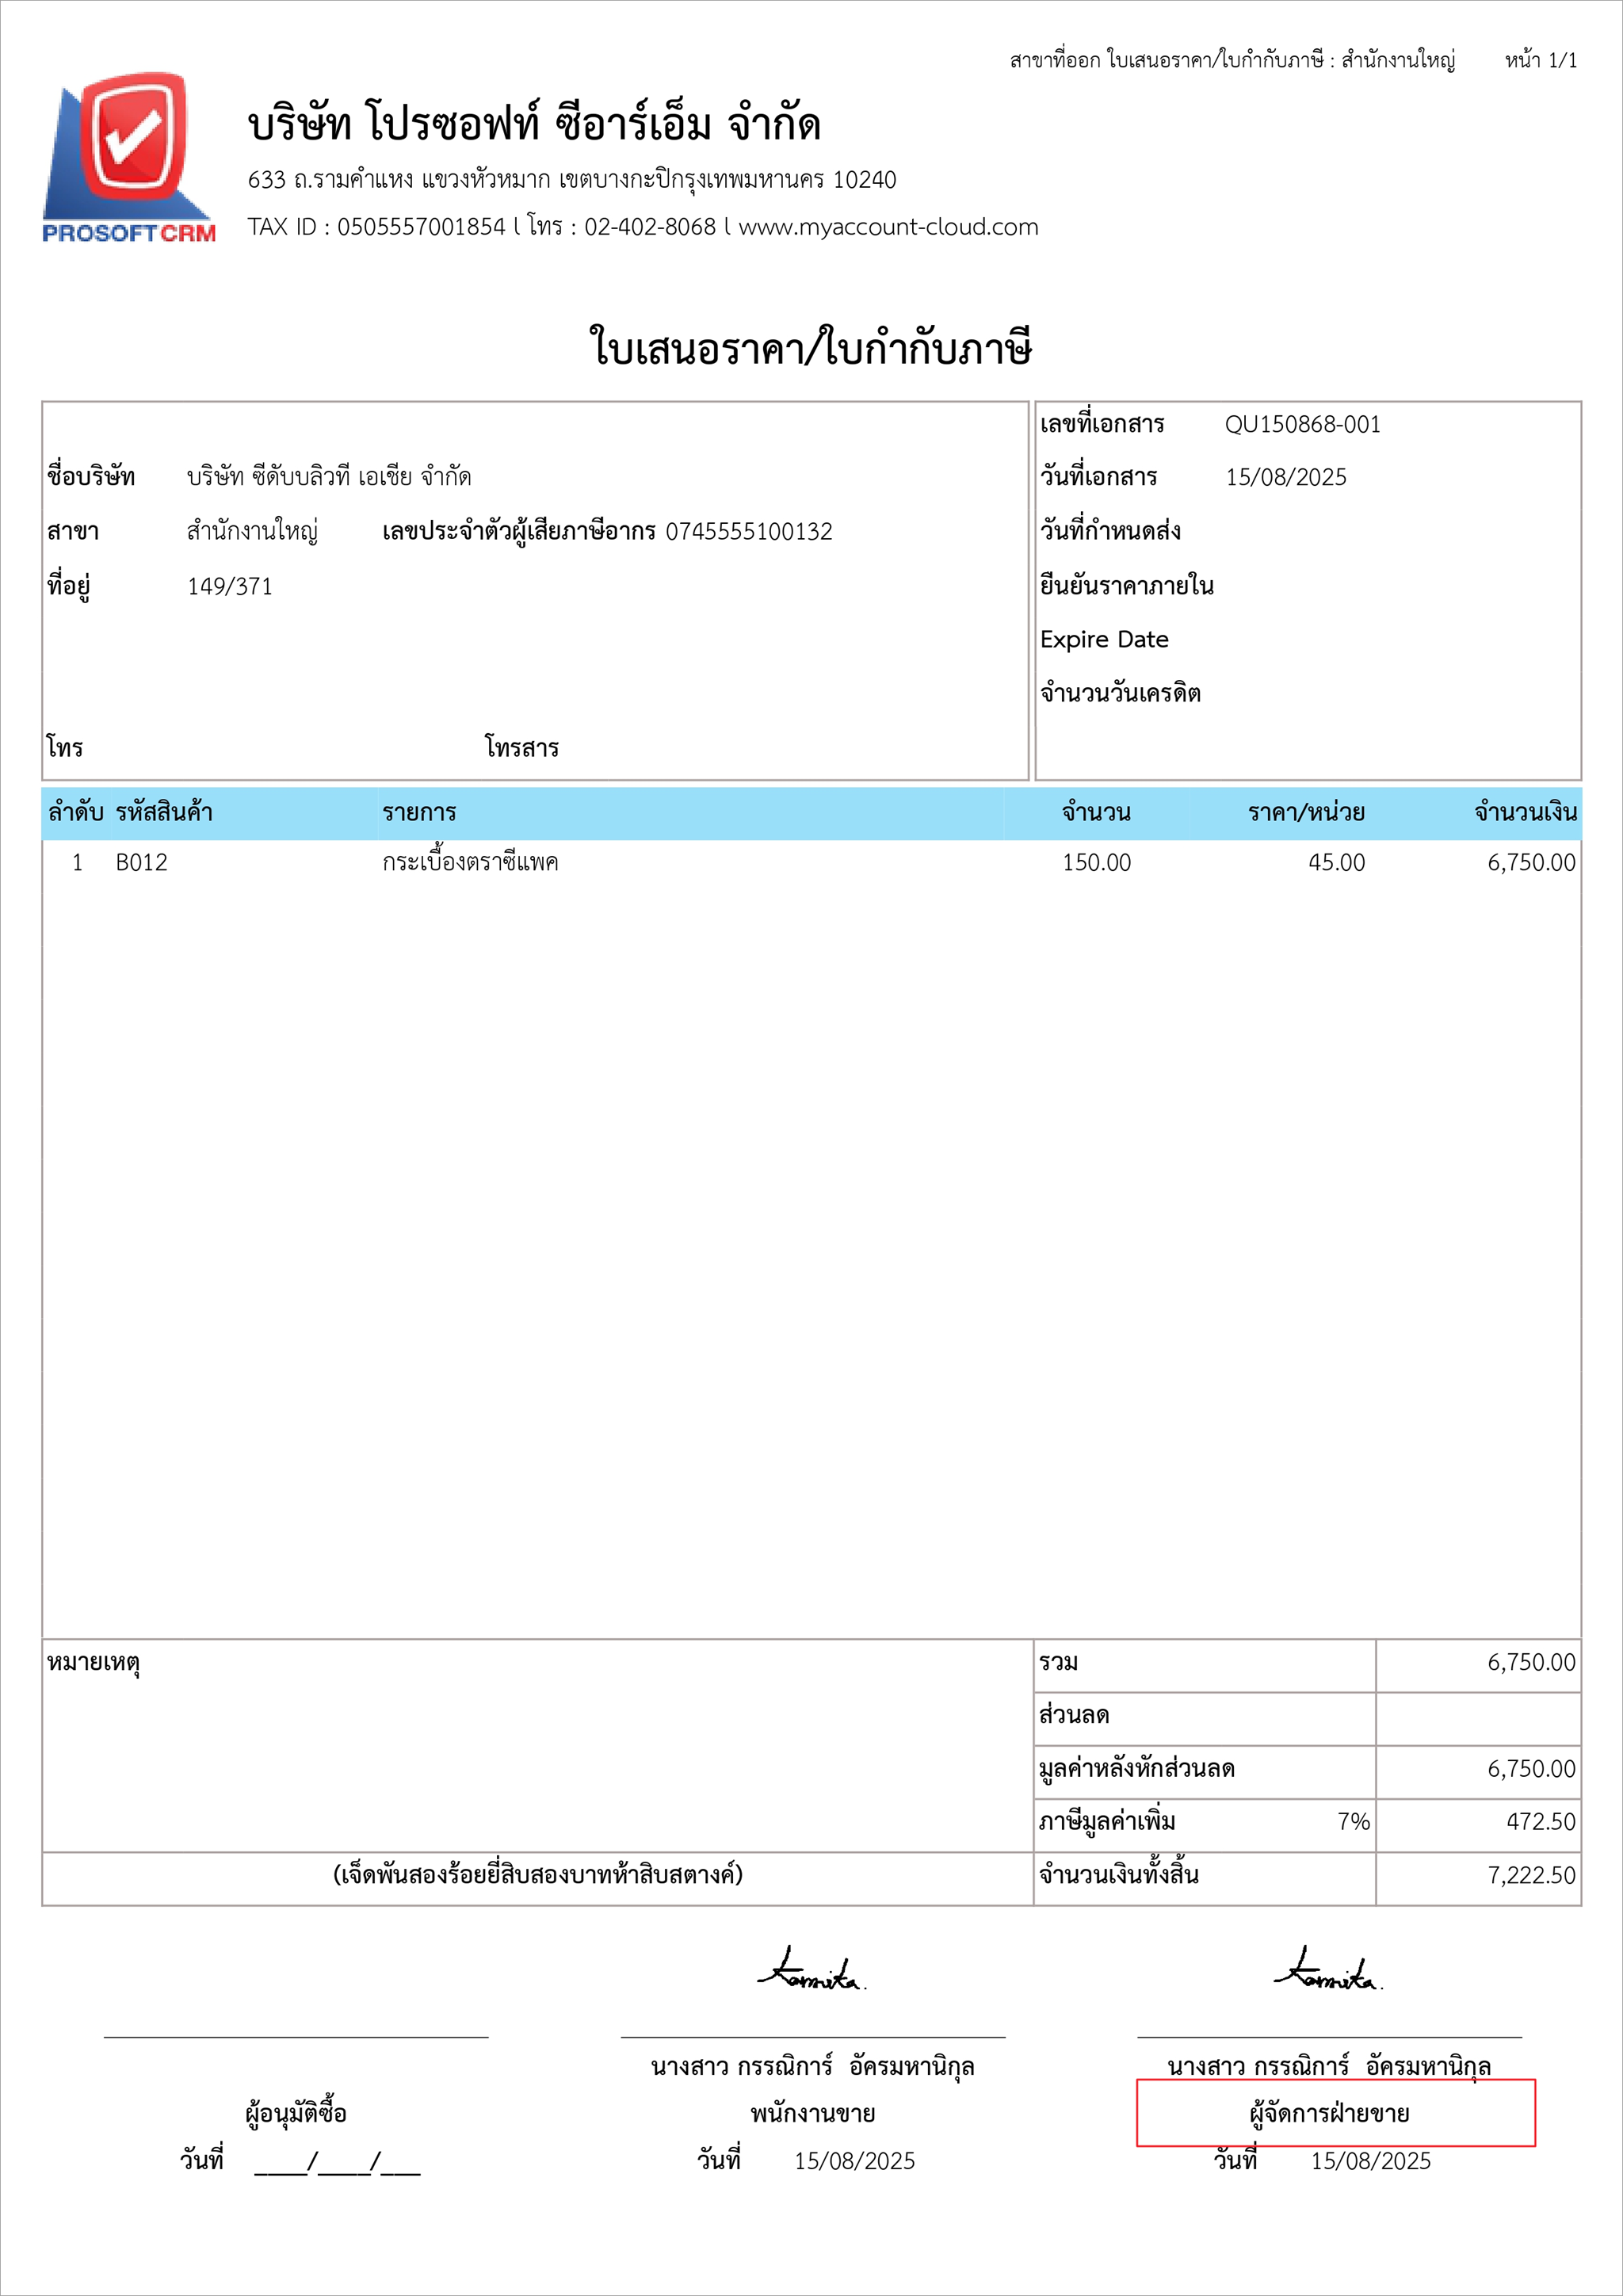Click the product code B012
The height and width of the screenshot is (2296, 1623).
tap(141, 862)
